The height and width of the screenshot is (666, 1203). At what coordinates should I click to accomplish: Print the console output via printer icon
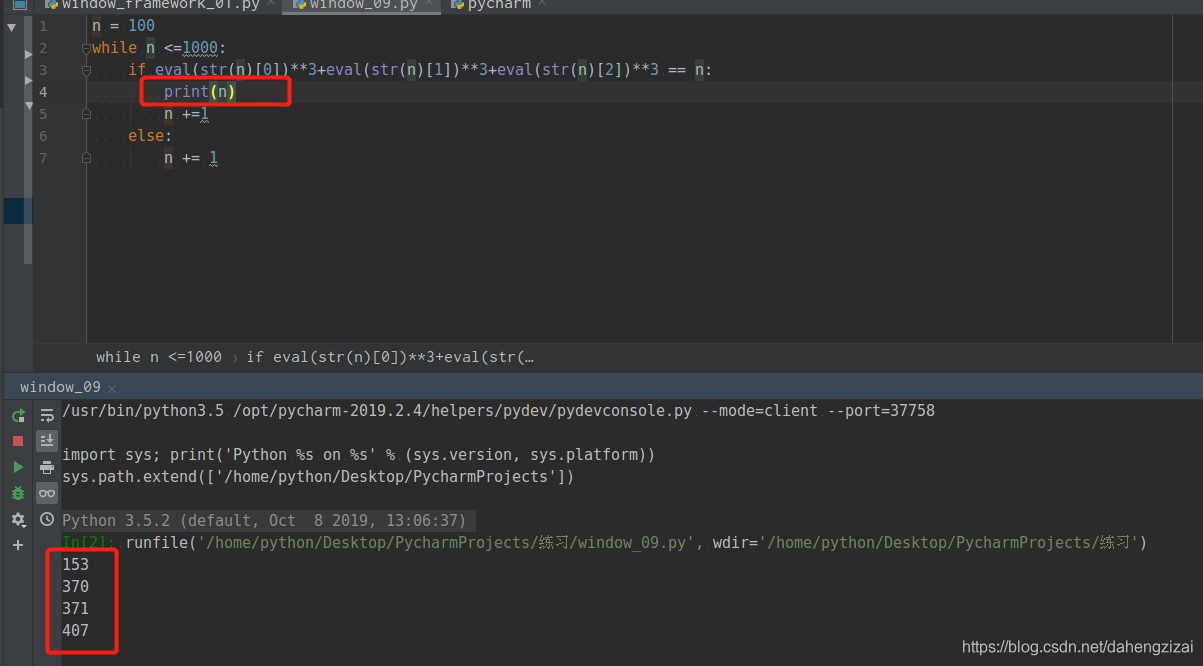[47, 467]
